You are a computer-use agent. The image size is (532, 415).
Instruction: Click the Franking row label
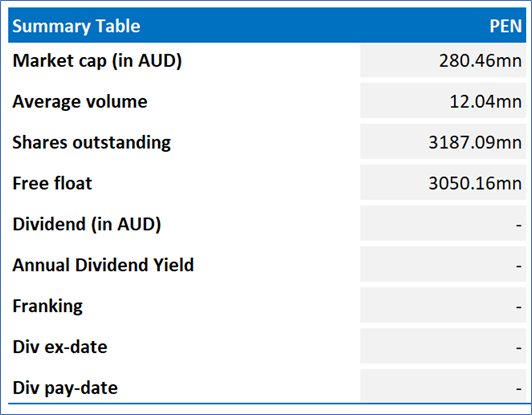[48, 306]
